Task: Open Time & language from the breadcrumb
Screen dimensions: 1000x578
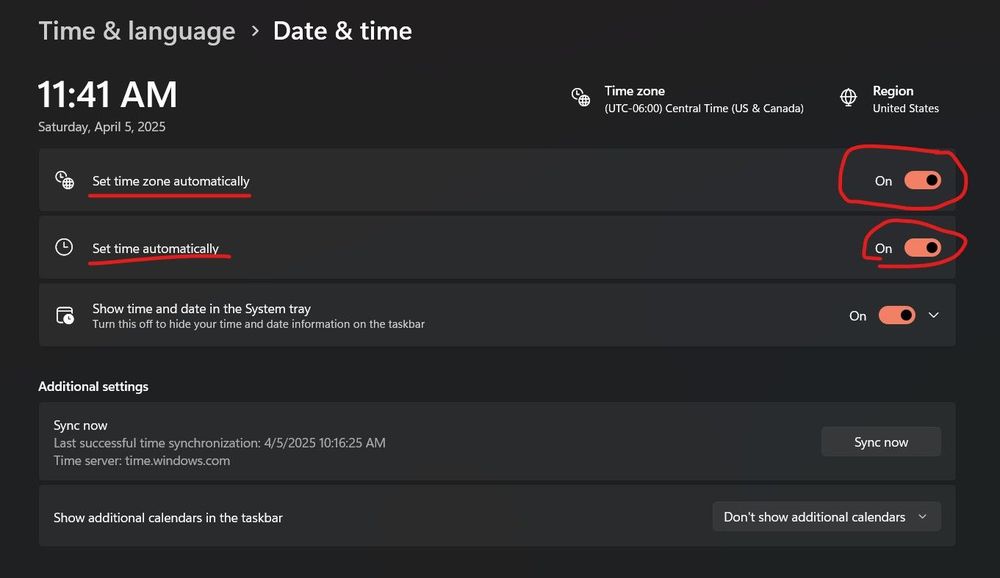Action: [136, 31]
